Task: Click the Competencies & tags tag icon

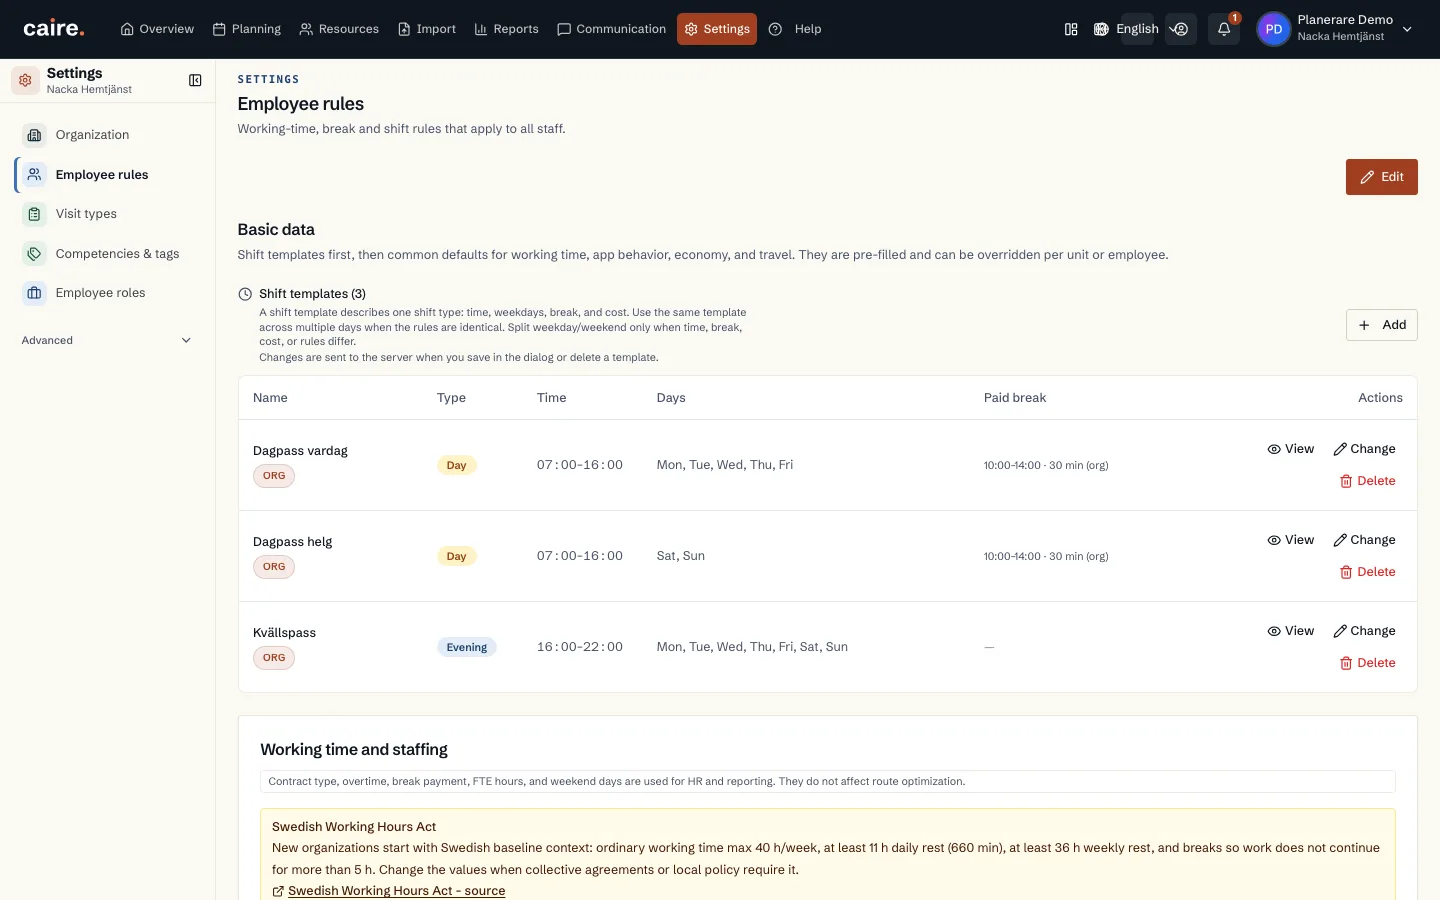Action: 34,254
